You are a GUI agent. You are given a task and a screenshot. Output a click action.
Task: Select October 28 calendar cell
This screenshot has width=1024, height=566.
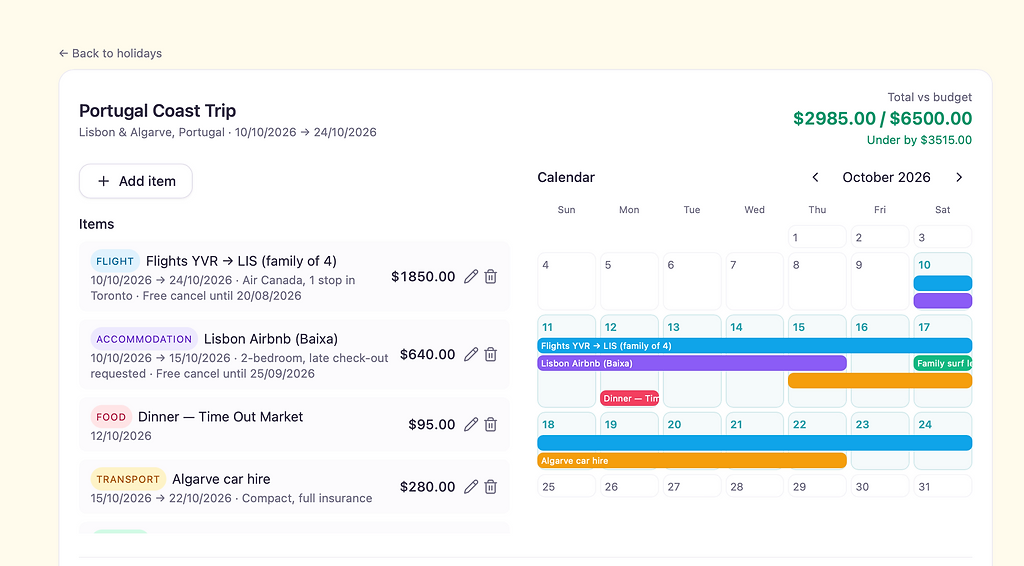754,486
